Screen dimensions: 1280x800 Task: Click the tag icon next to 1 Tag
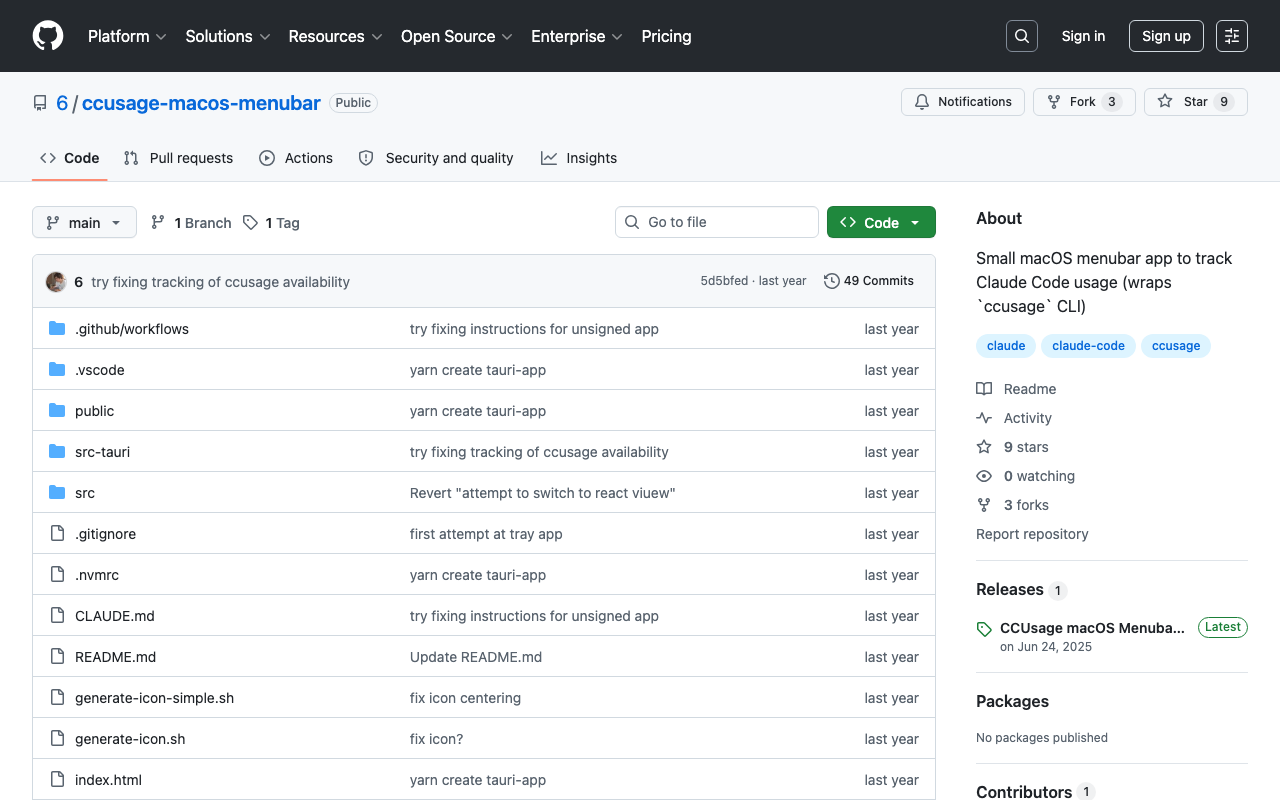pyautogui.click(x=250, y=223)
